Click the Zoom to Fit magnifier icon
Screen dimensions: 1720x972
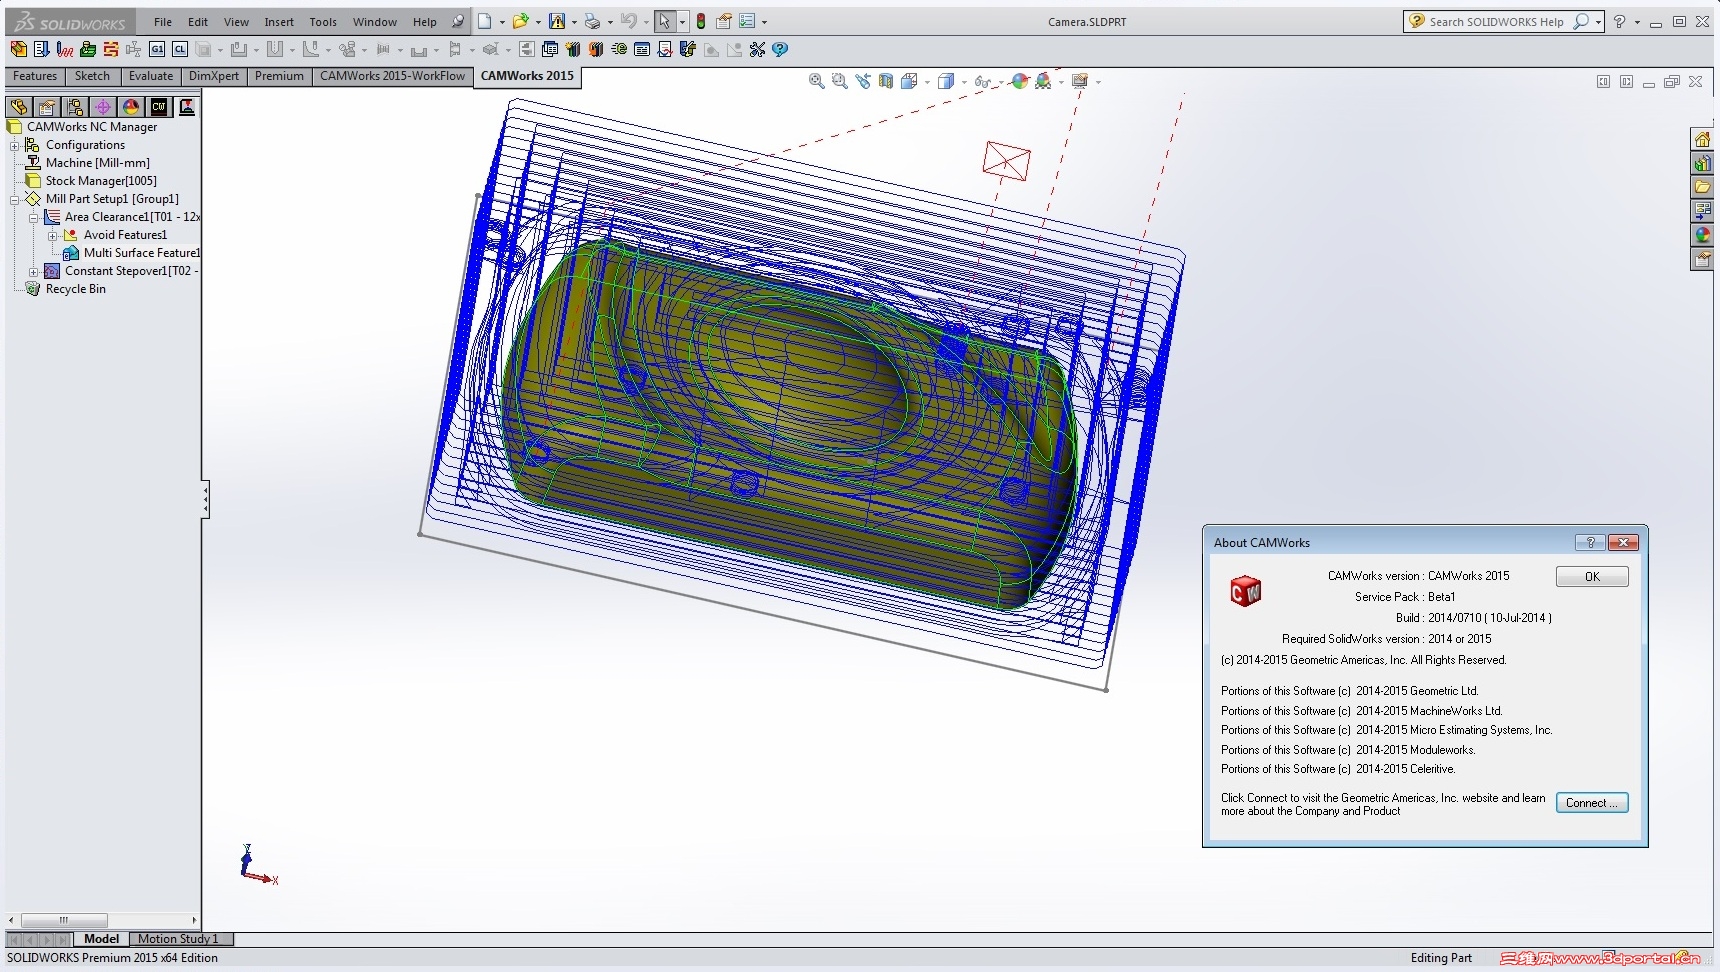(x=817, y=81)
